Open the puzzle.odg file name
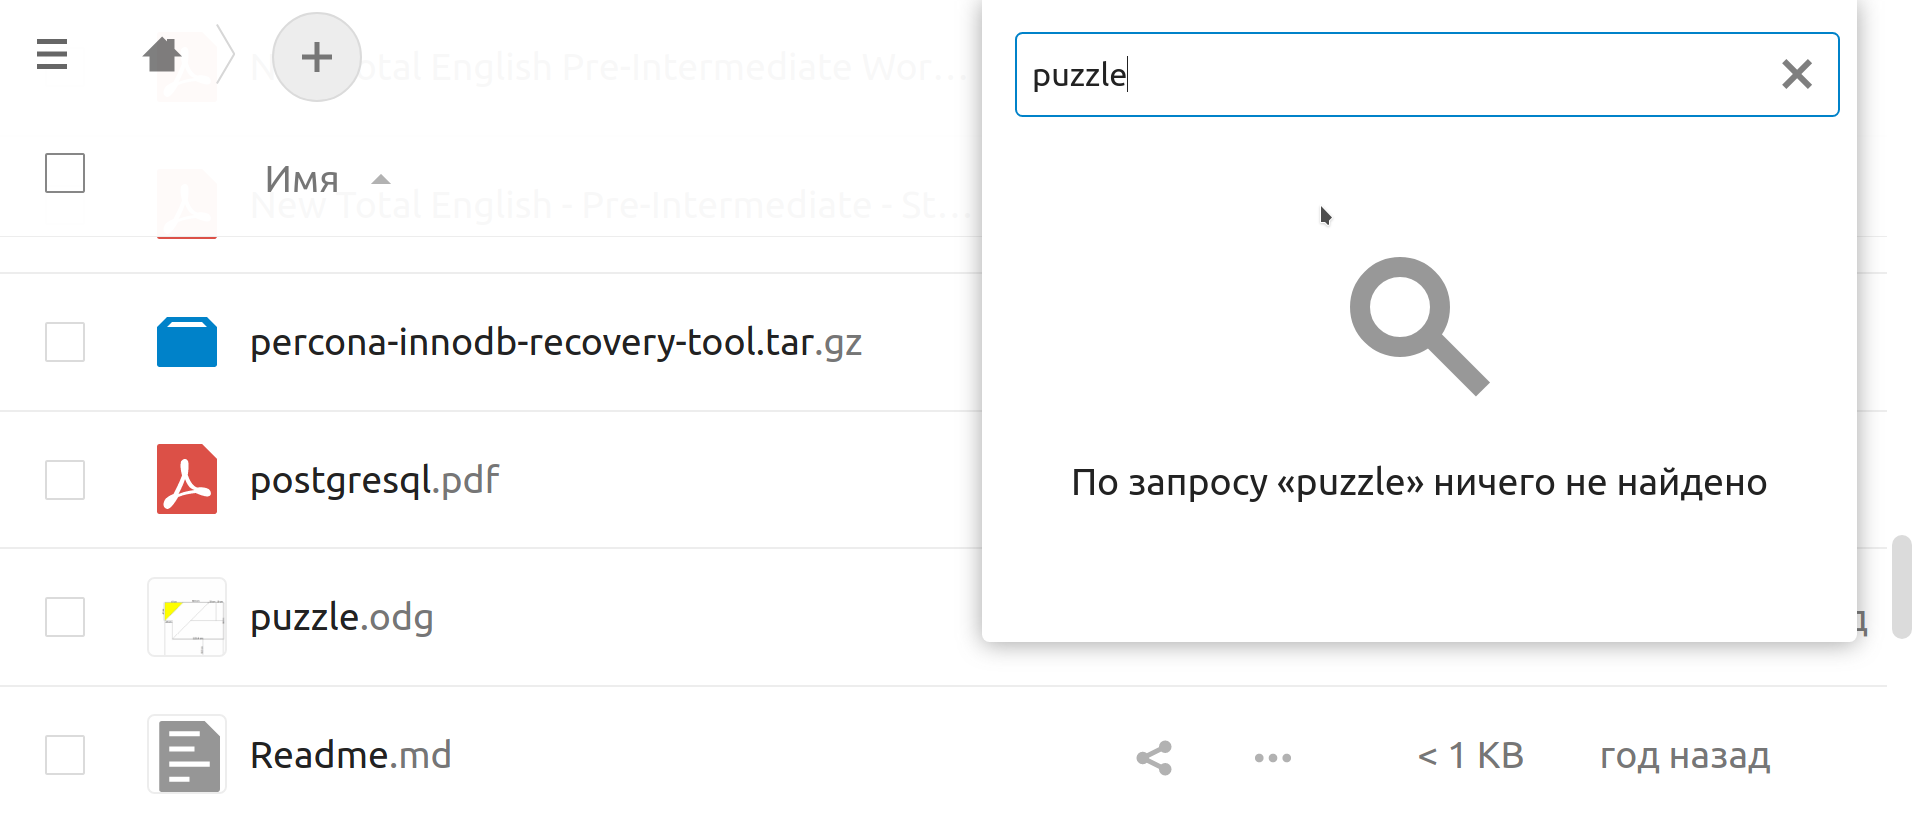The width and height of the screenshot is (1917, 822). coord(341,617)
